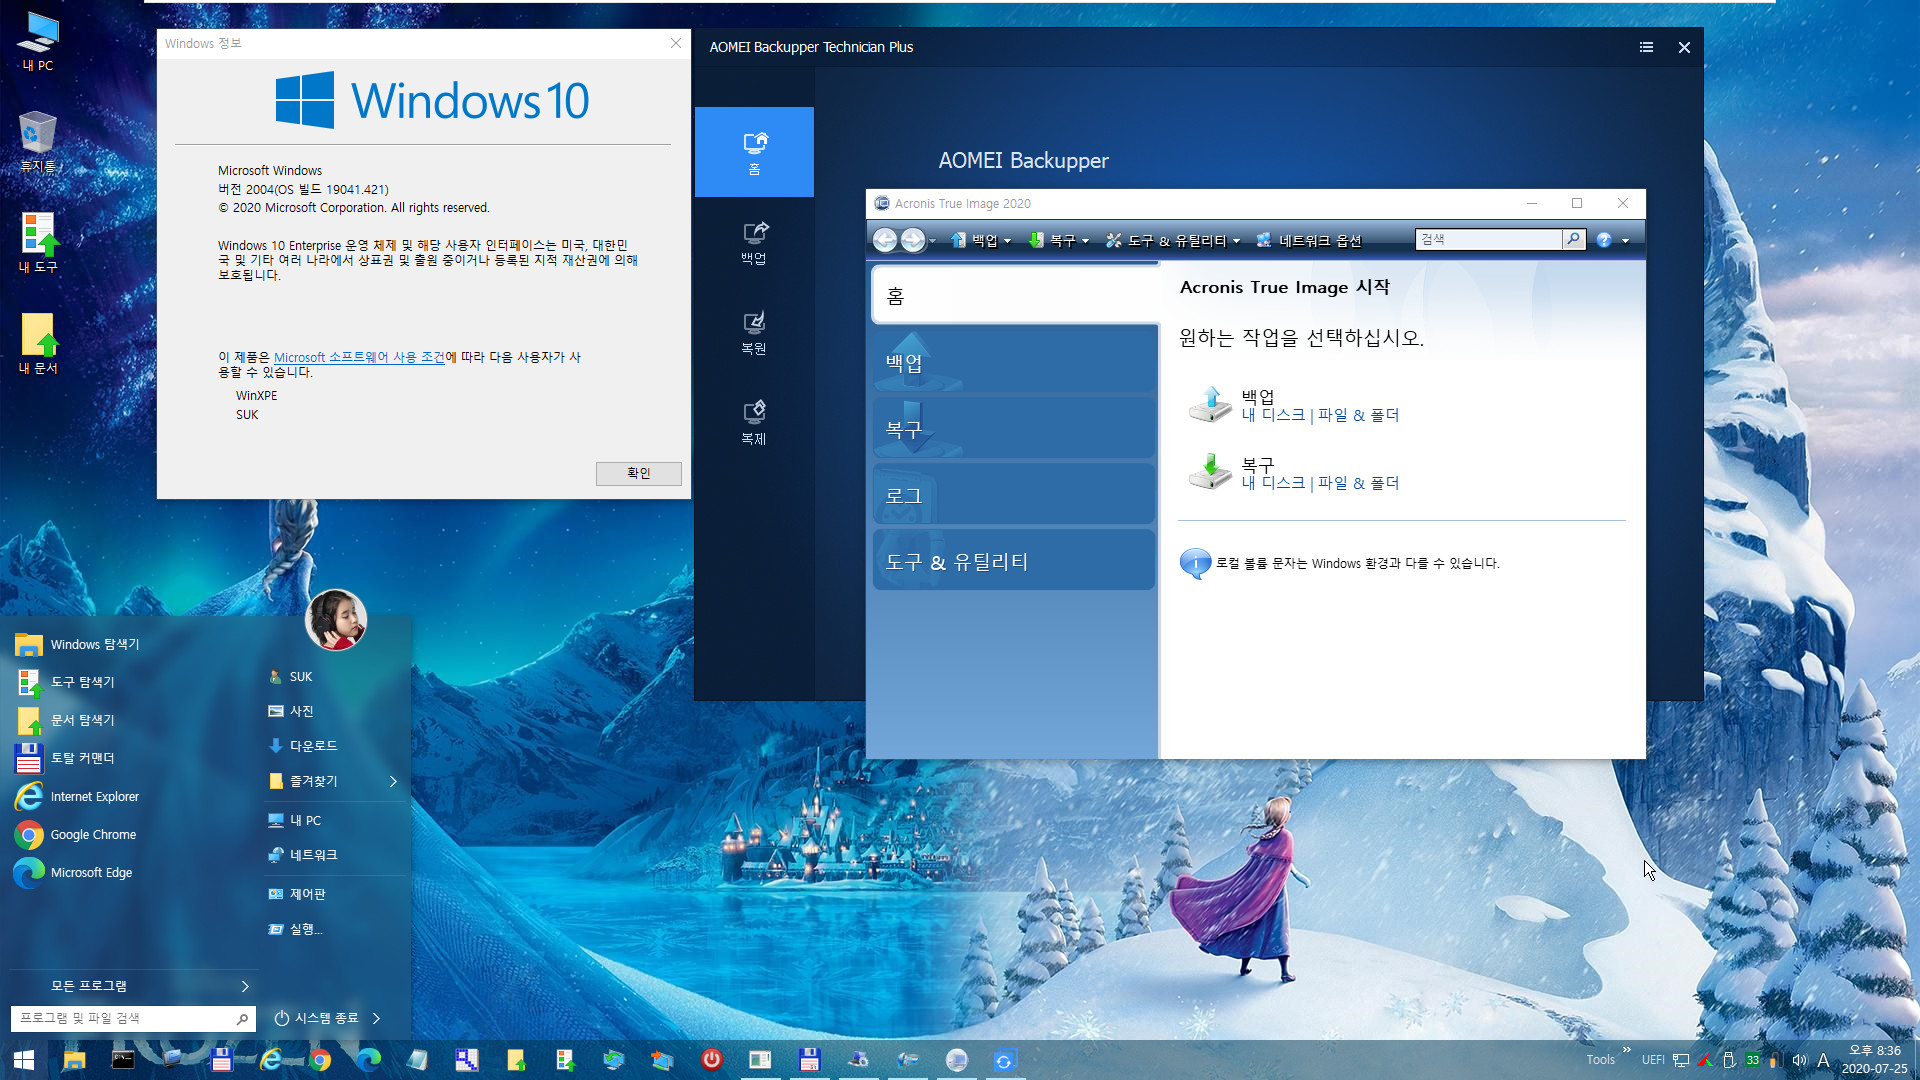Open 실행... in start menu
The width and height of the screenshot is (1920, 1080).
(x=295, y=929)
